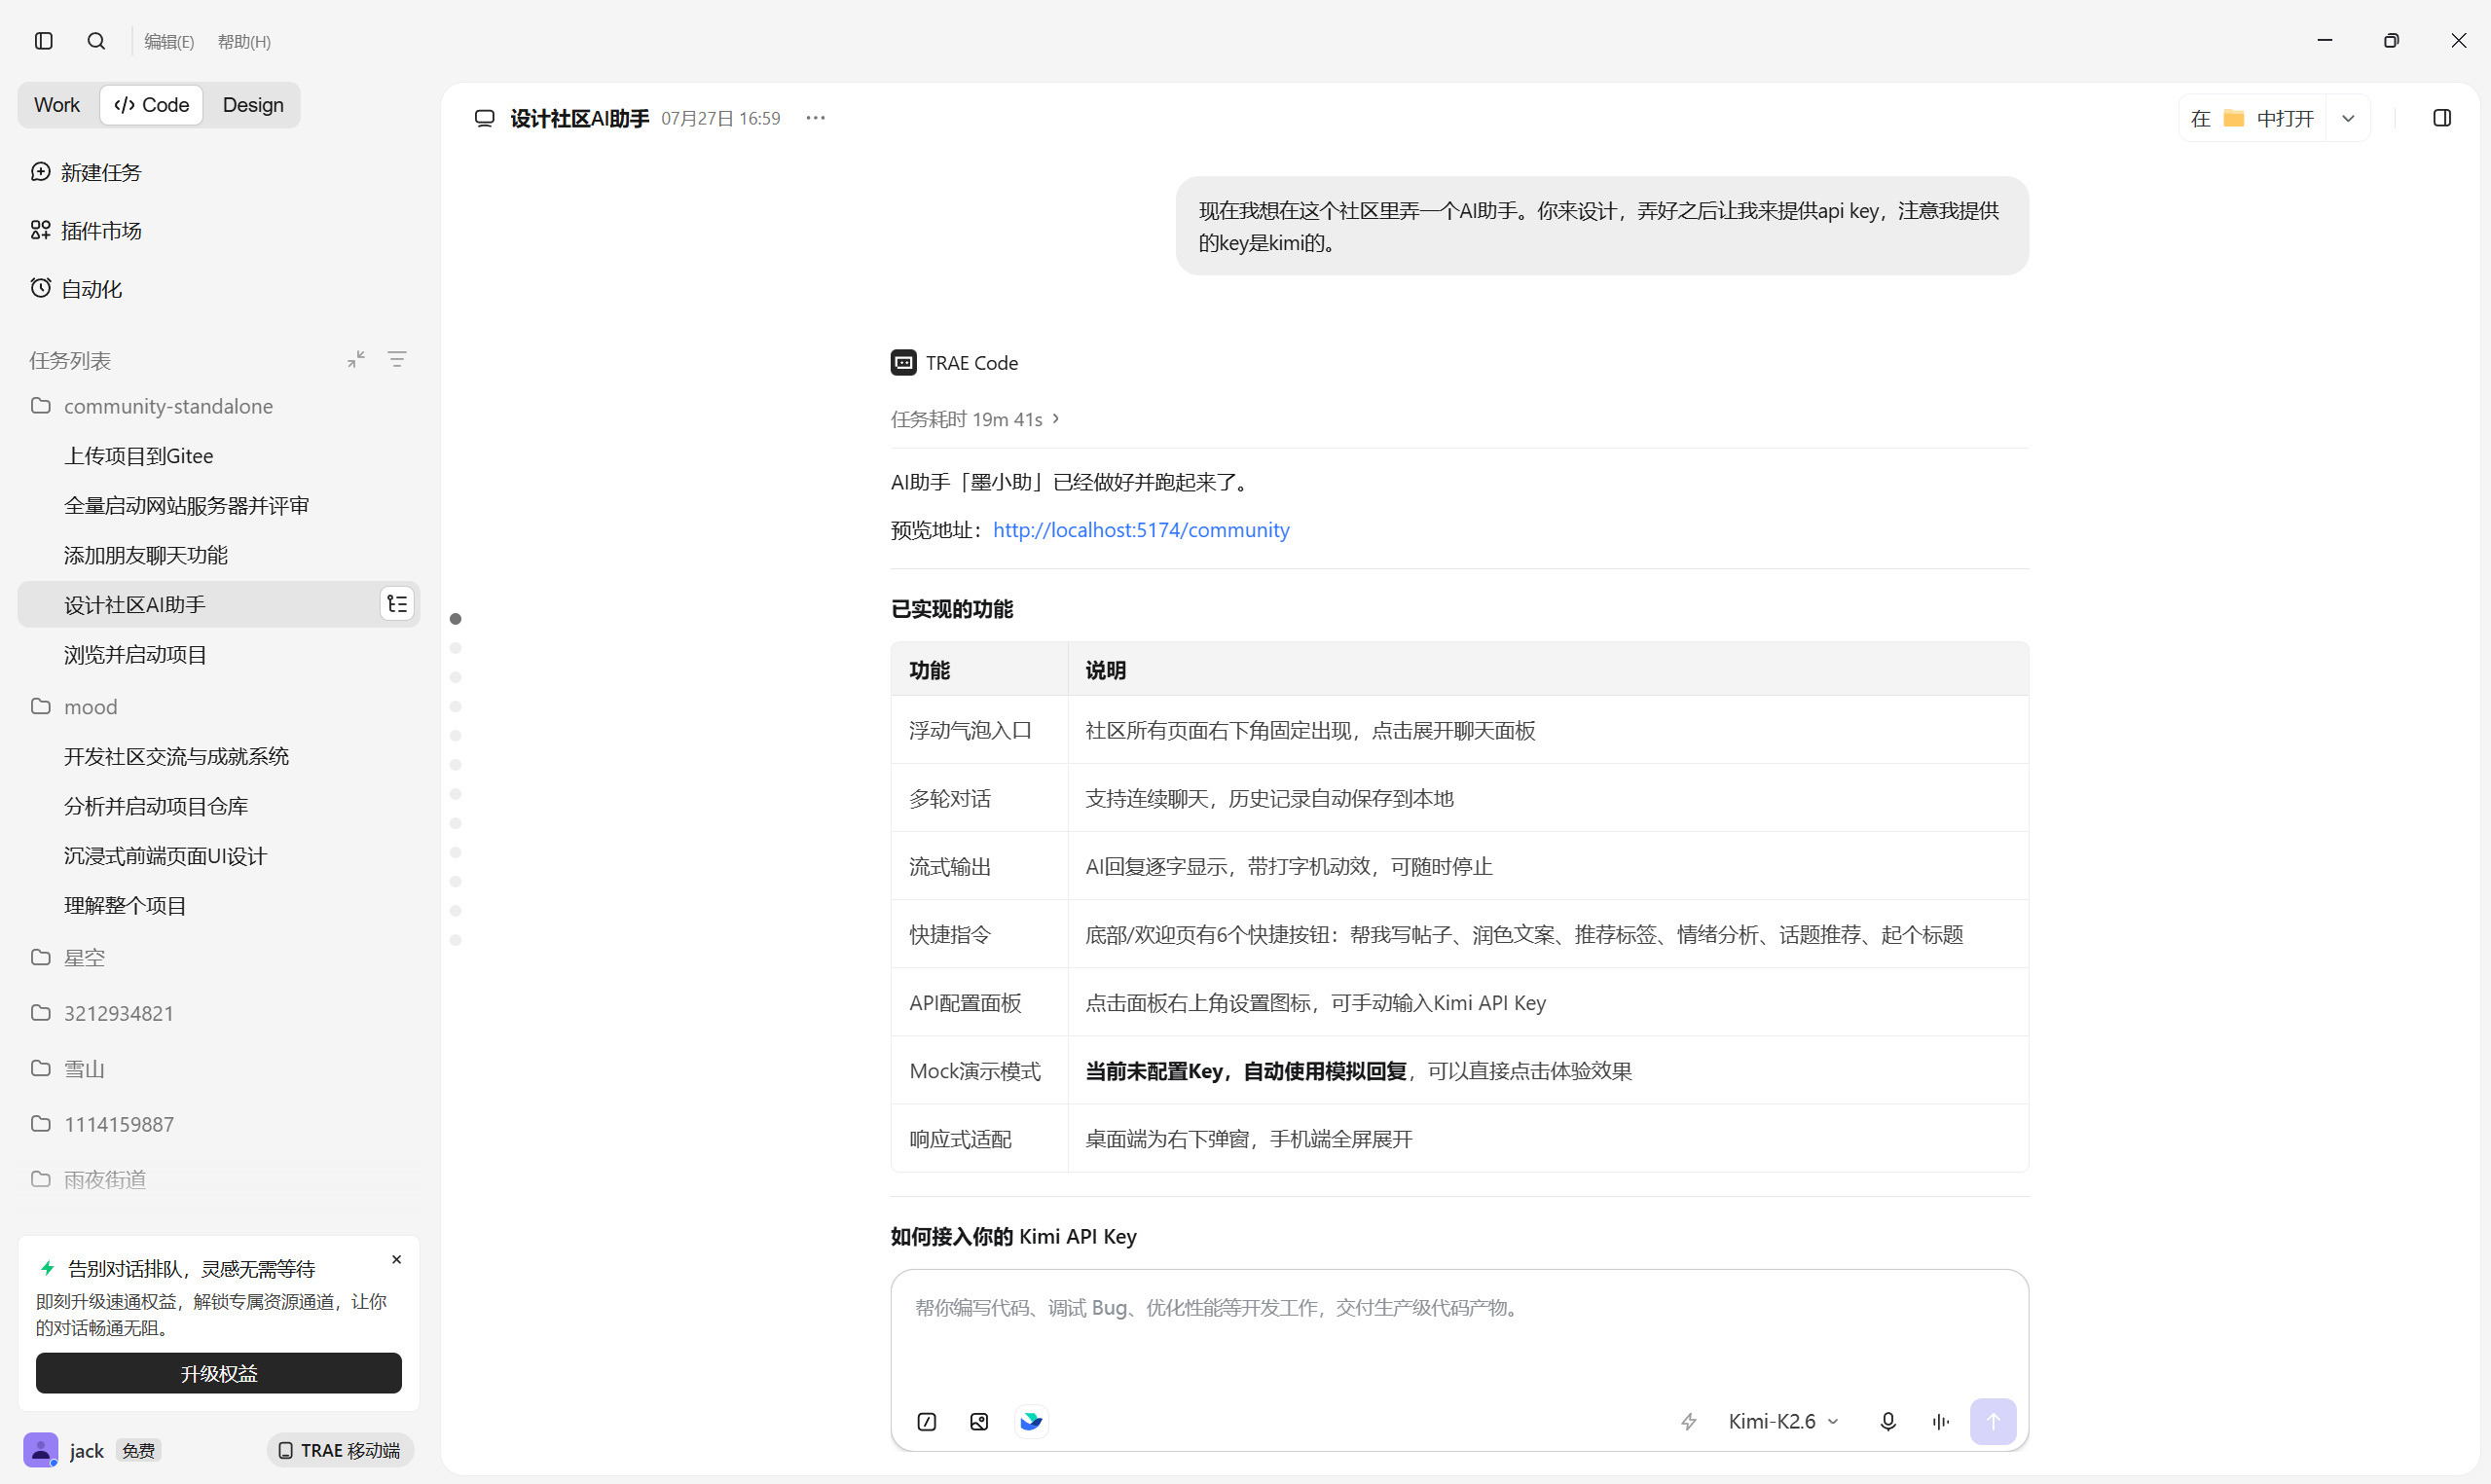Send the message with arrow button
This screenshot has height=1484, width=2491.
[1993, 1422]
